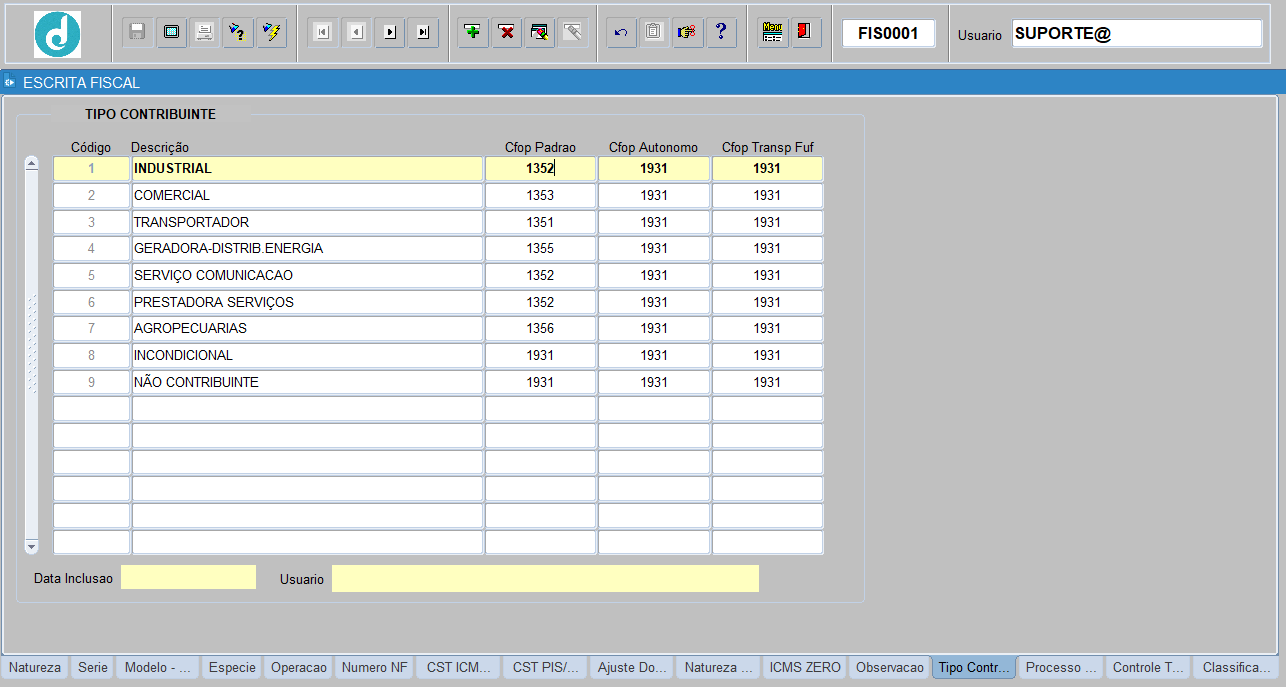The height and width of the screenshot is (687, 1286).
Task: Select the INDUSTRIAL description cell
Action: coord(307,169)
